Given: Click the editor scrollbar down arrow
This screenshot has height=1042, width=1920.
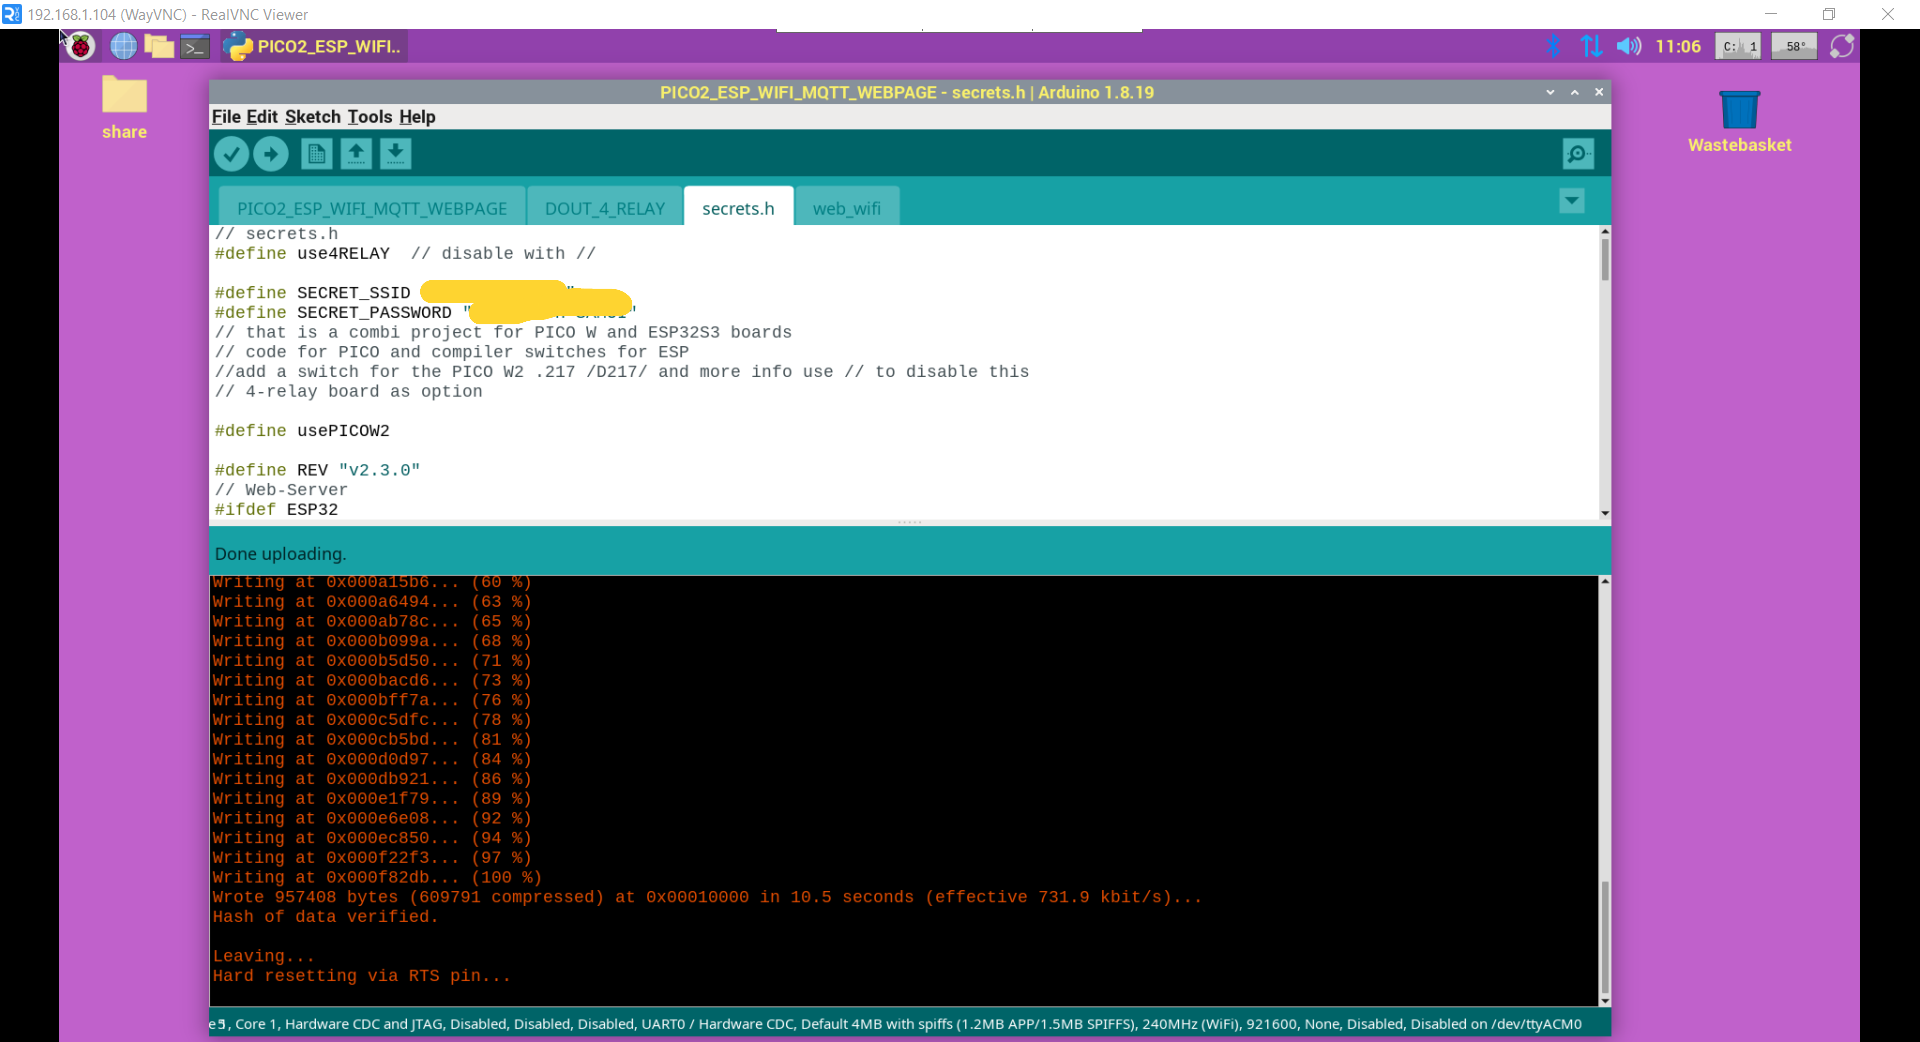Looking at the screenshot, I should [1605, 513].
